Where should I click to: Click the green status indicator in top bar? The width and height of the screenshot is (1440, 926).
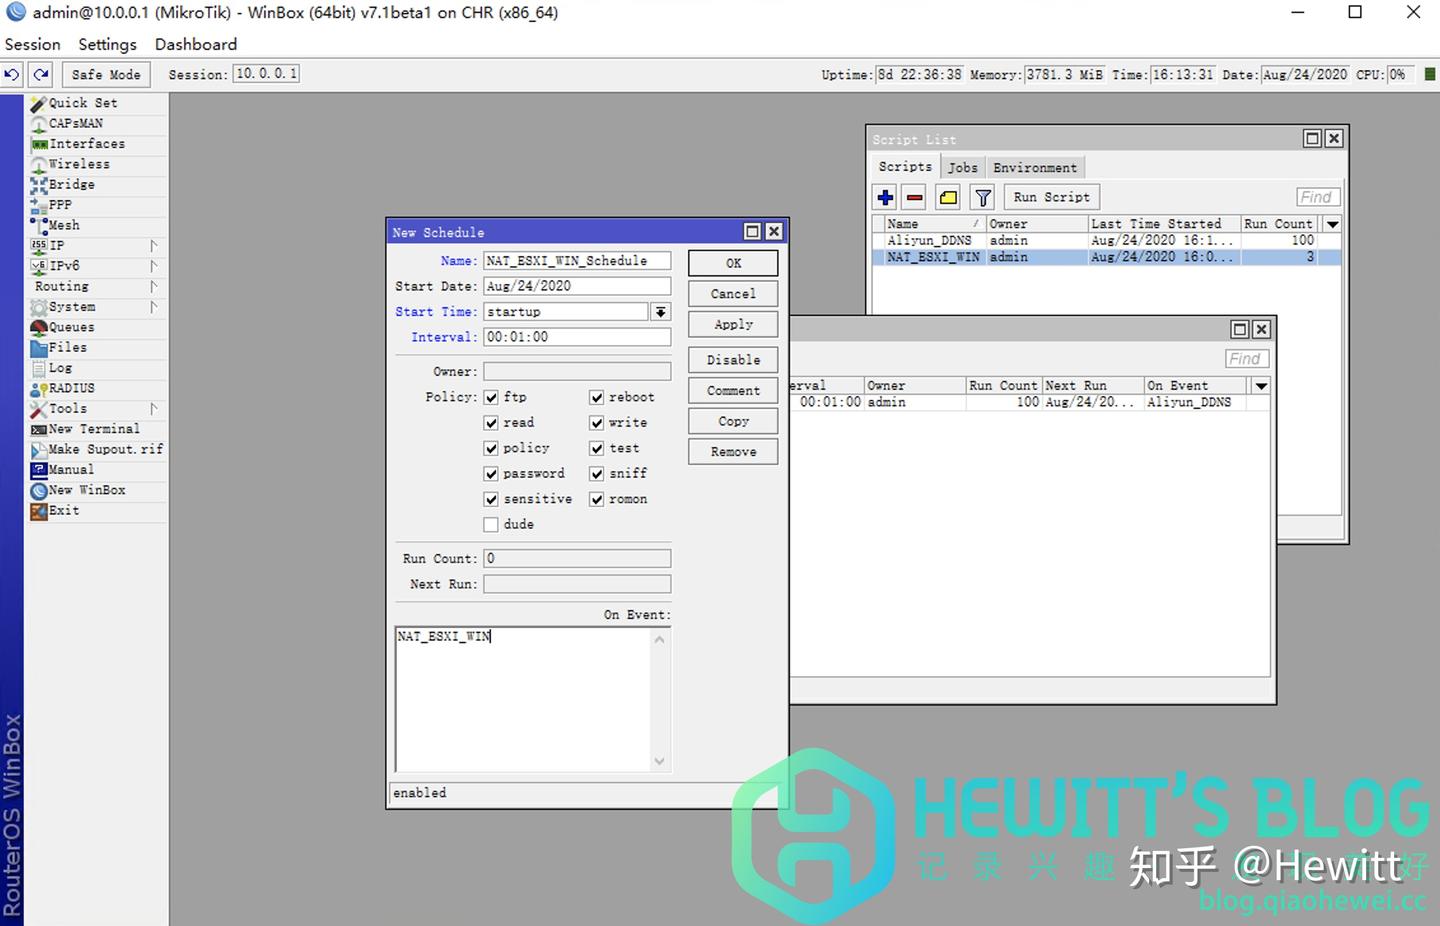[1429, 75]
